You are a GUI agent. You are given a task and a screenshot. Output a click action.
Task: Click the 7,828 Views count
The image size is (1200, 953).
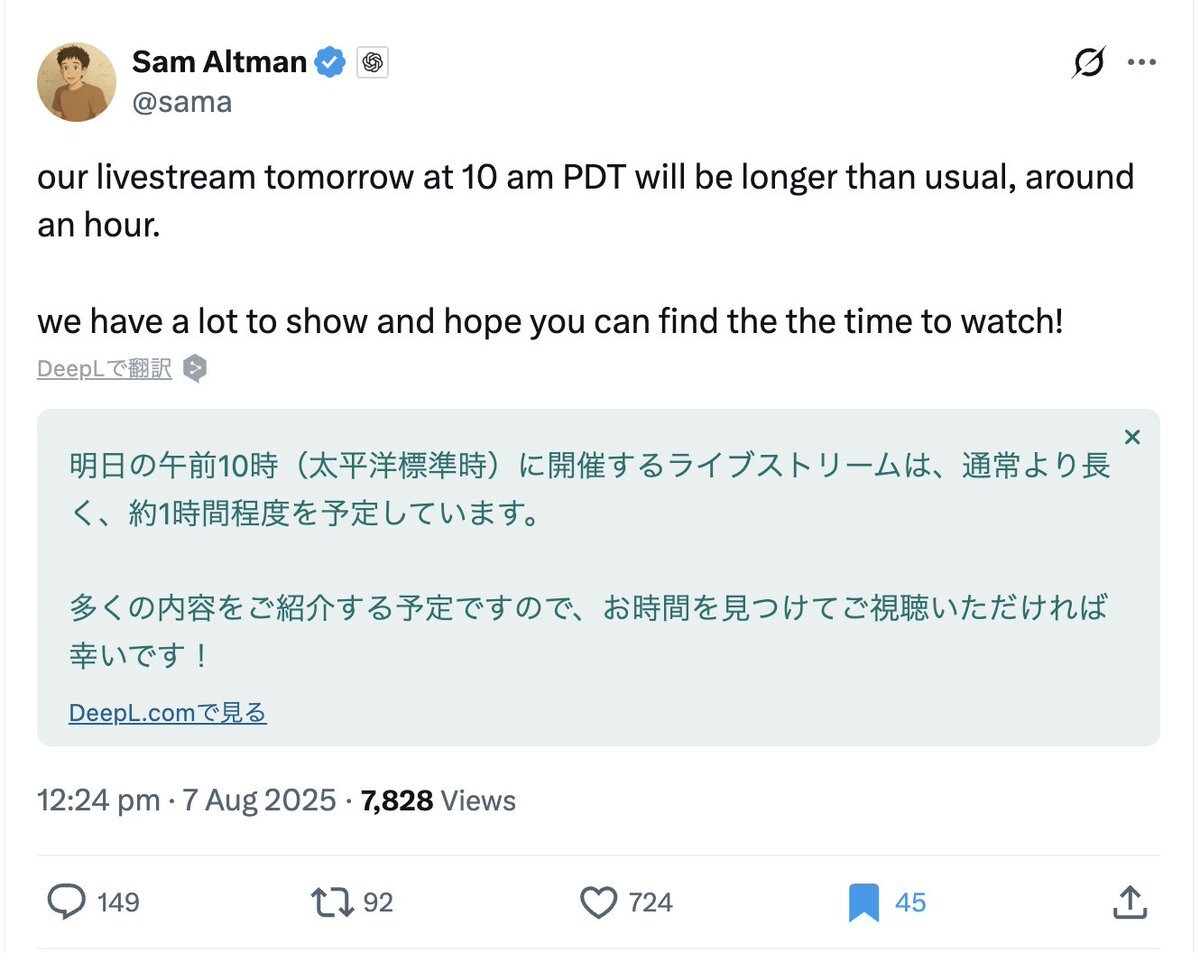pos(438,800)
